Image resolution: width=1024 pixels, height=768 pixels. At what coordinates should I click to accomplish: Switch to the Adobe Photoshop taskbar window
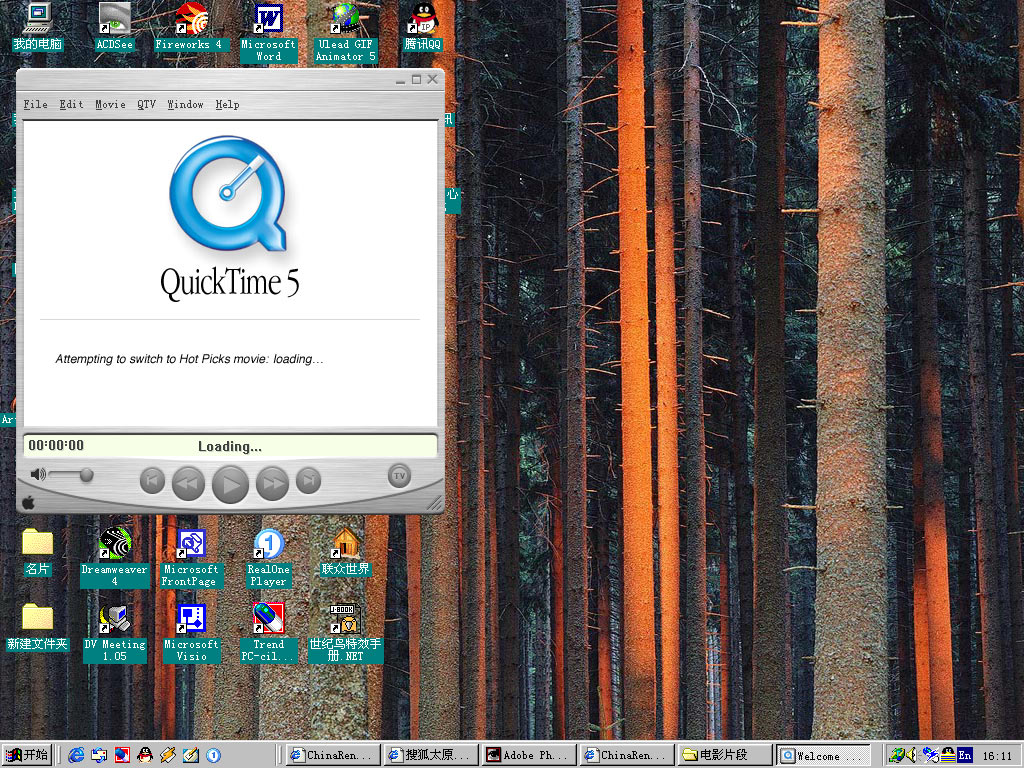click(x=529, y=755)
